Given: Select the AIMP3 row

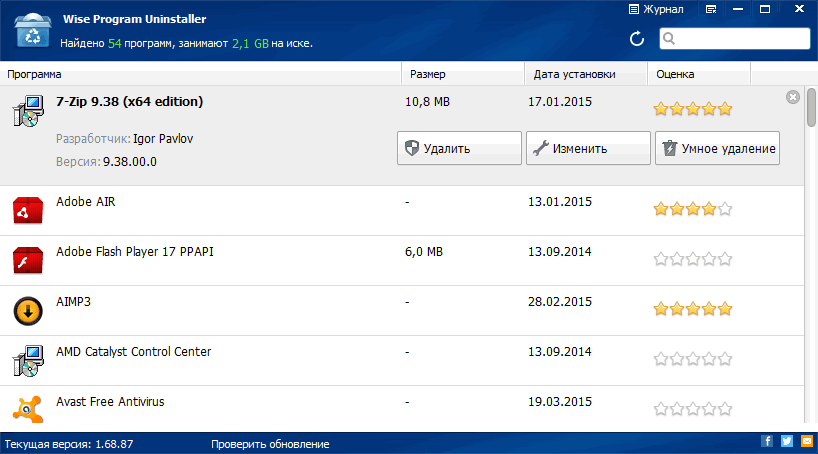Looking at the screenshot, I should click(x=402, y=310).
